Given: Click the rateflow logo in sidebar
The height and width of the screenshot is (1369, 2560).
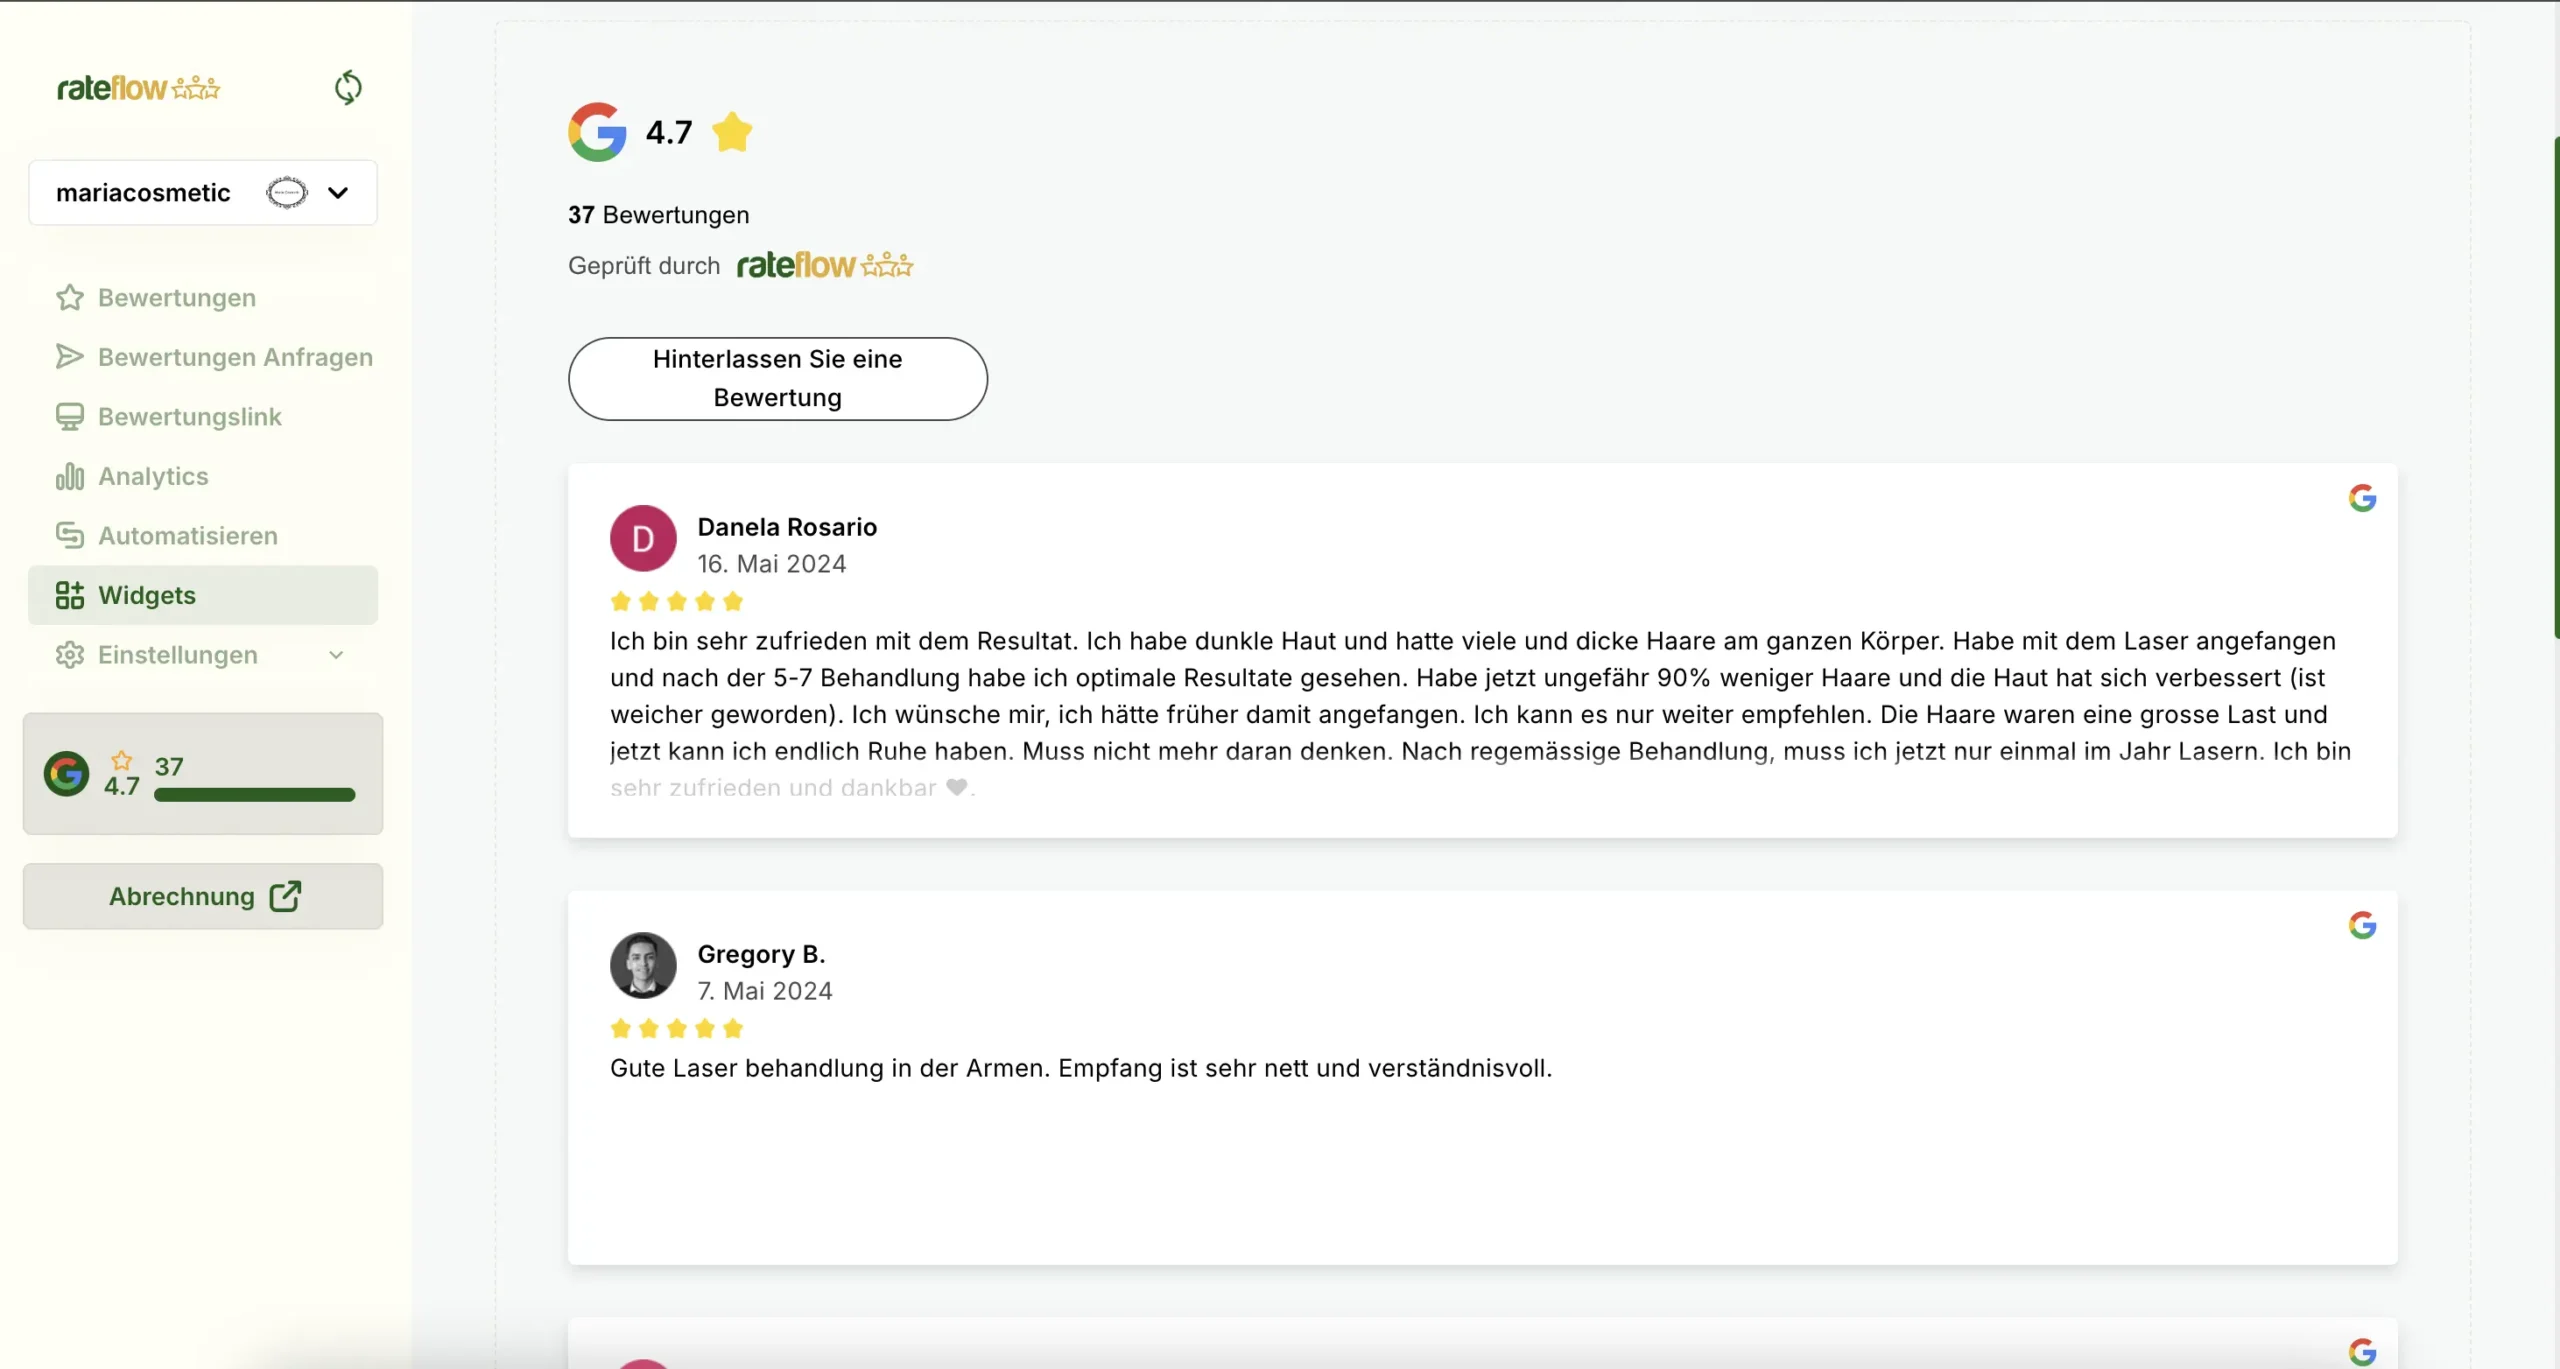Looking at the screenshot, I should pos(138,88).
